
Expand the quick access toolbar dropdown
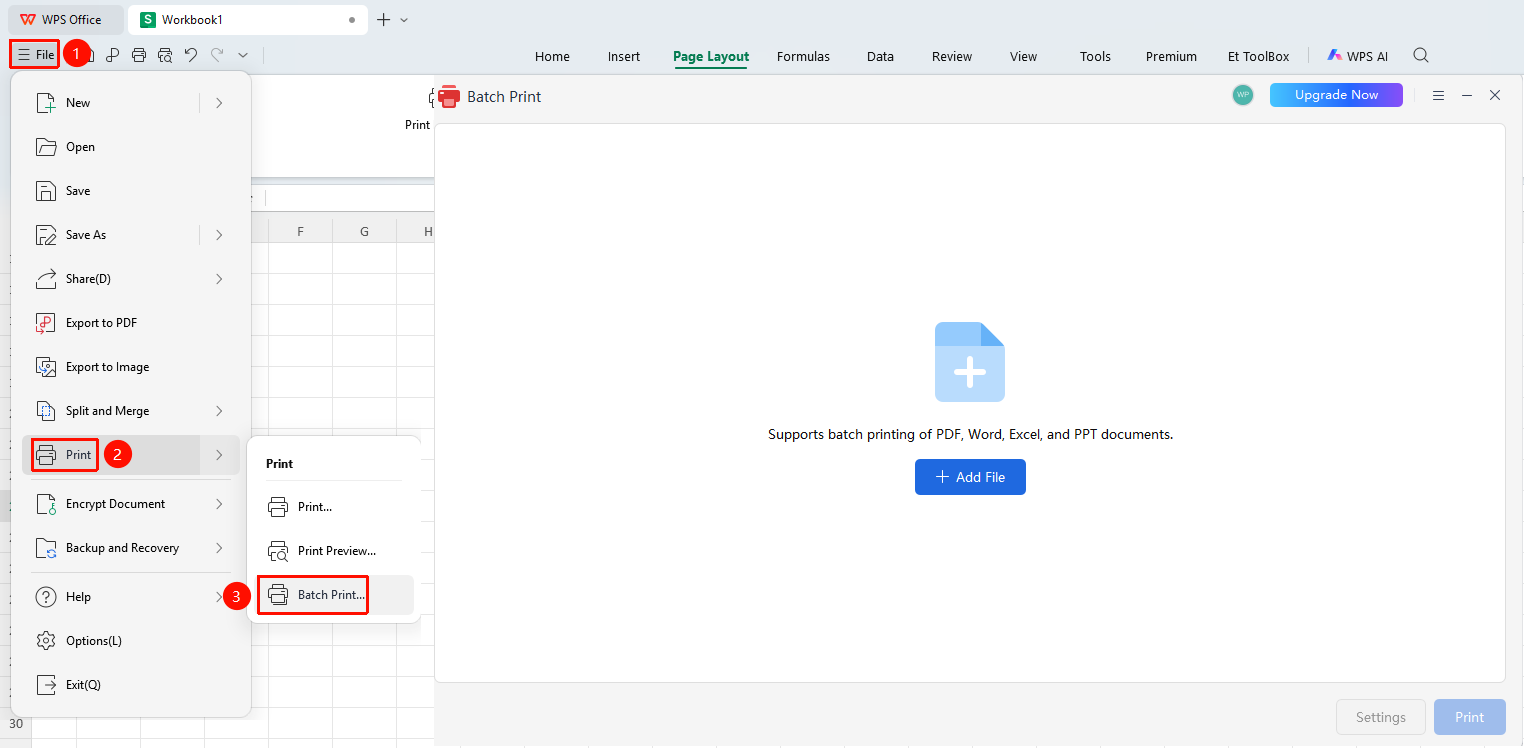click(243, 56)
